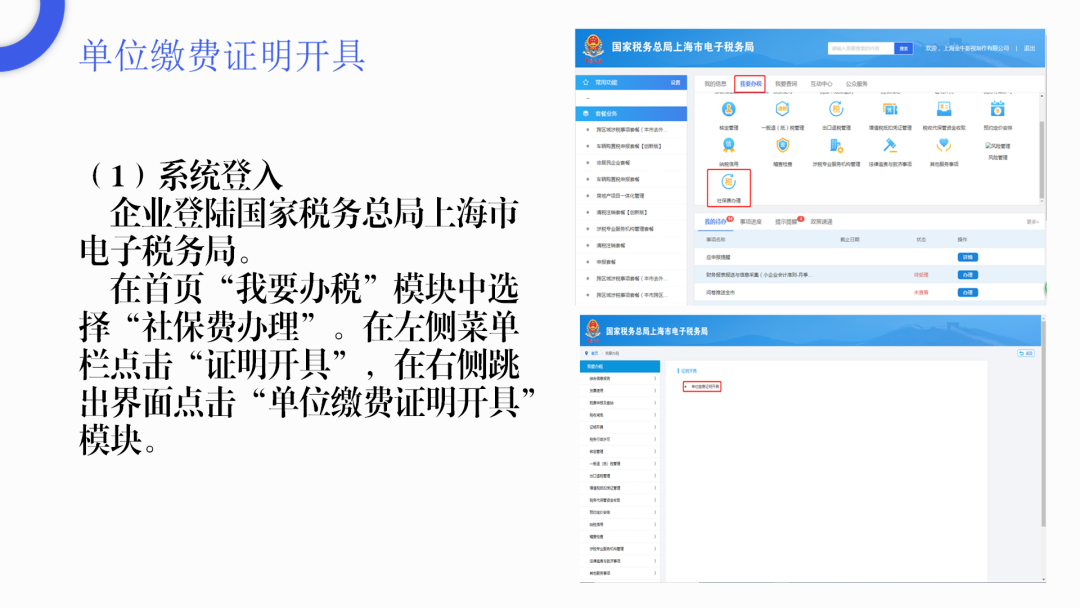Click the 涉税专业服务机构管理 building icon
Viewport: 1080px width, 608px height.
click(835, 146)
